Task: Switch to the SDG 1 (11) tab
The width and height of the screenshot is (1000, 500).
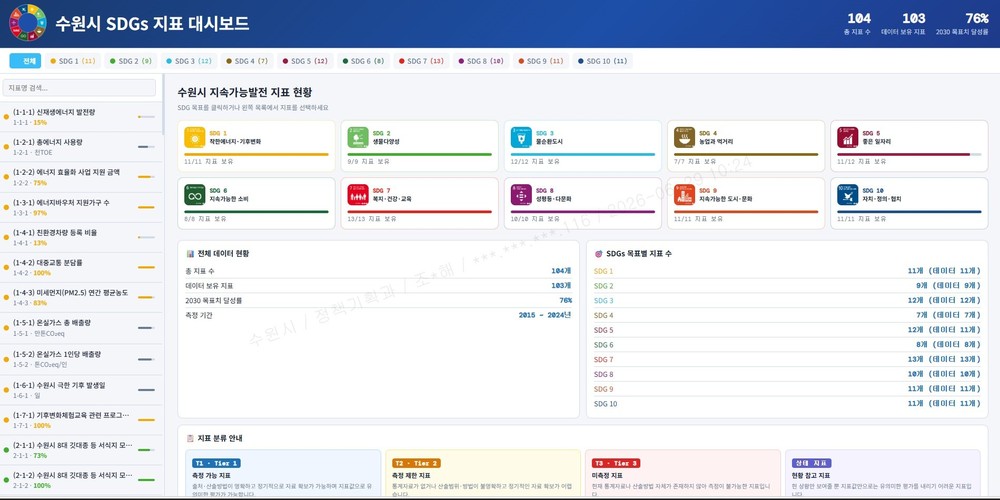Action: (x=73, y=61)
